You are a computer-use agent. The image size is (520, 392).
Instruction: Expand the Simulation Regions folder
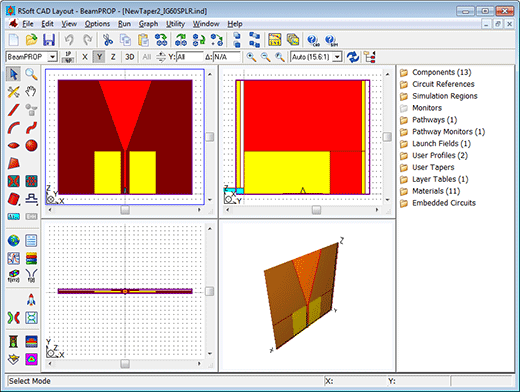439,96
